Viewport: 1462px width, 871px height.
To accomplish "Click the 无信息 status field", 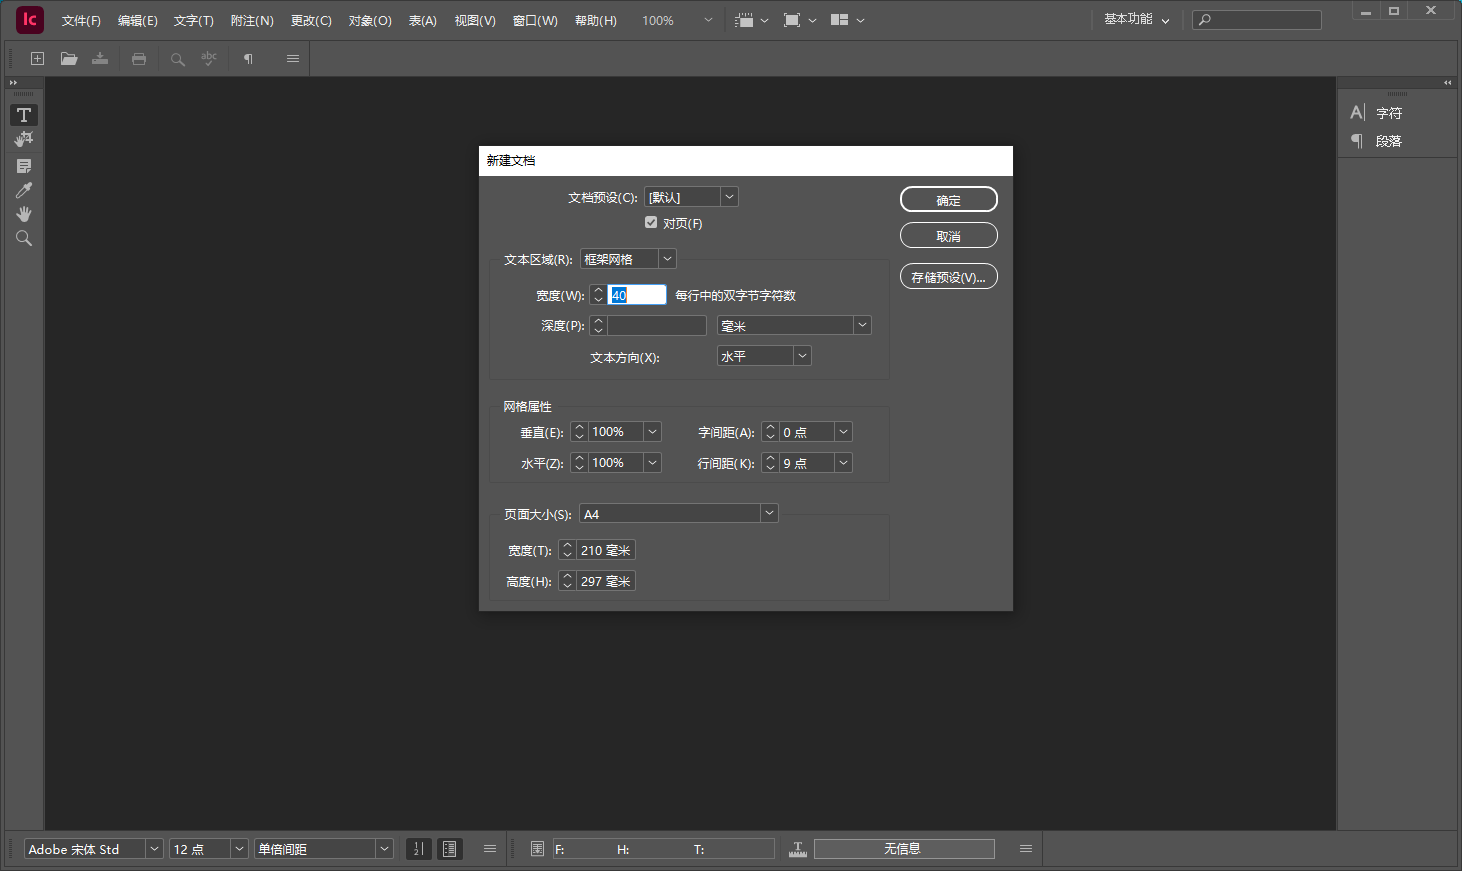I will [904, 849].
